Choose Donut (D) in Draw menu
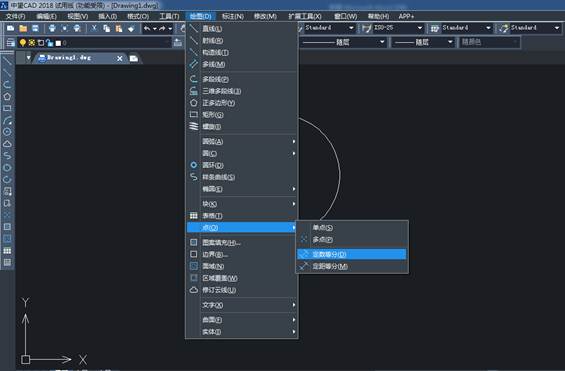 [241, 165]
